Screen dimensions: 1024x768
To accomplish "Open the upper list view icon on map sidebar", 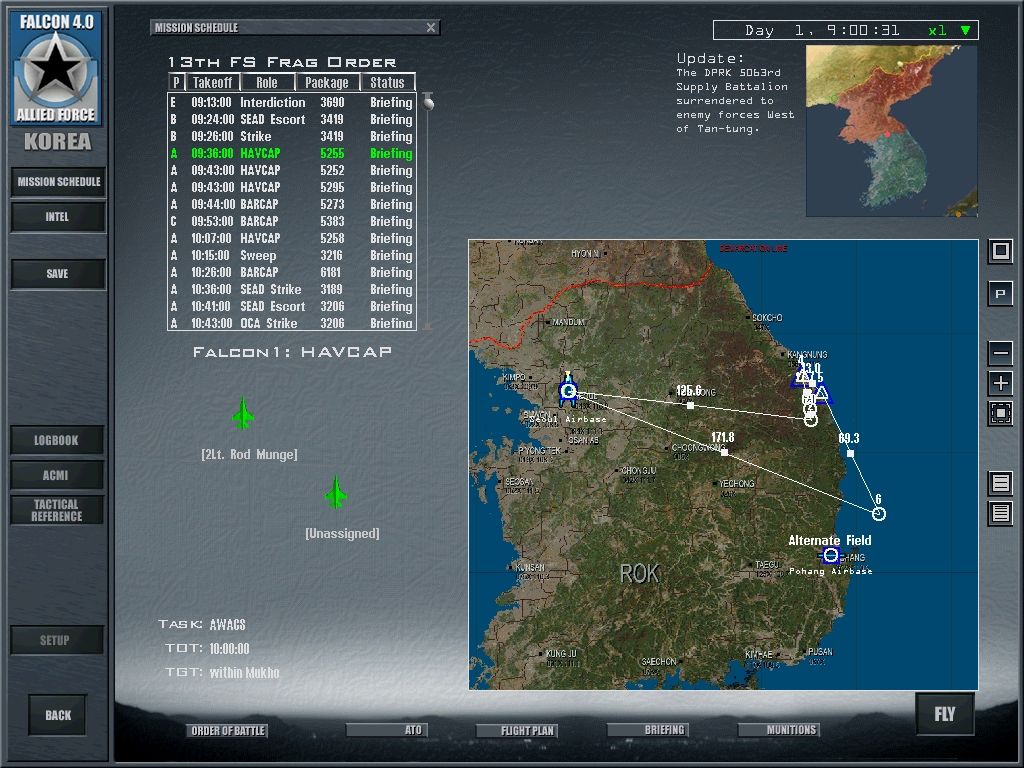I will (1000, 482).
